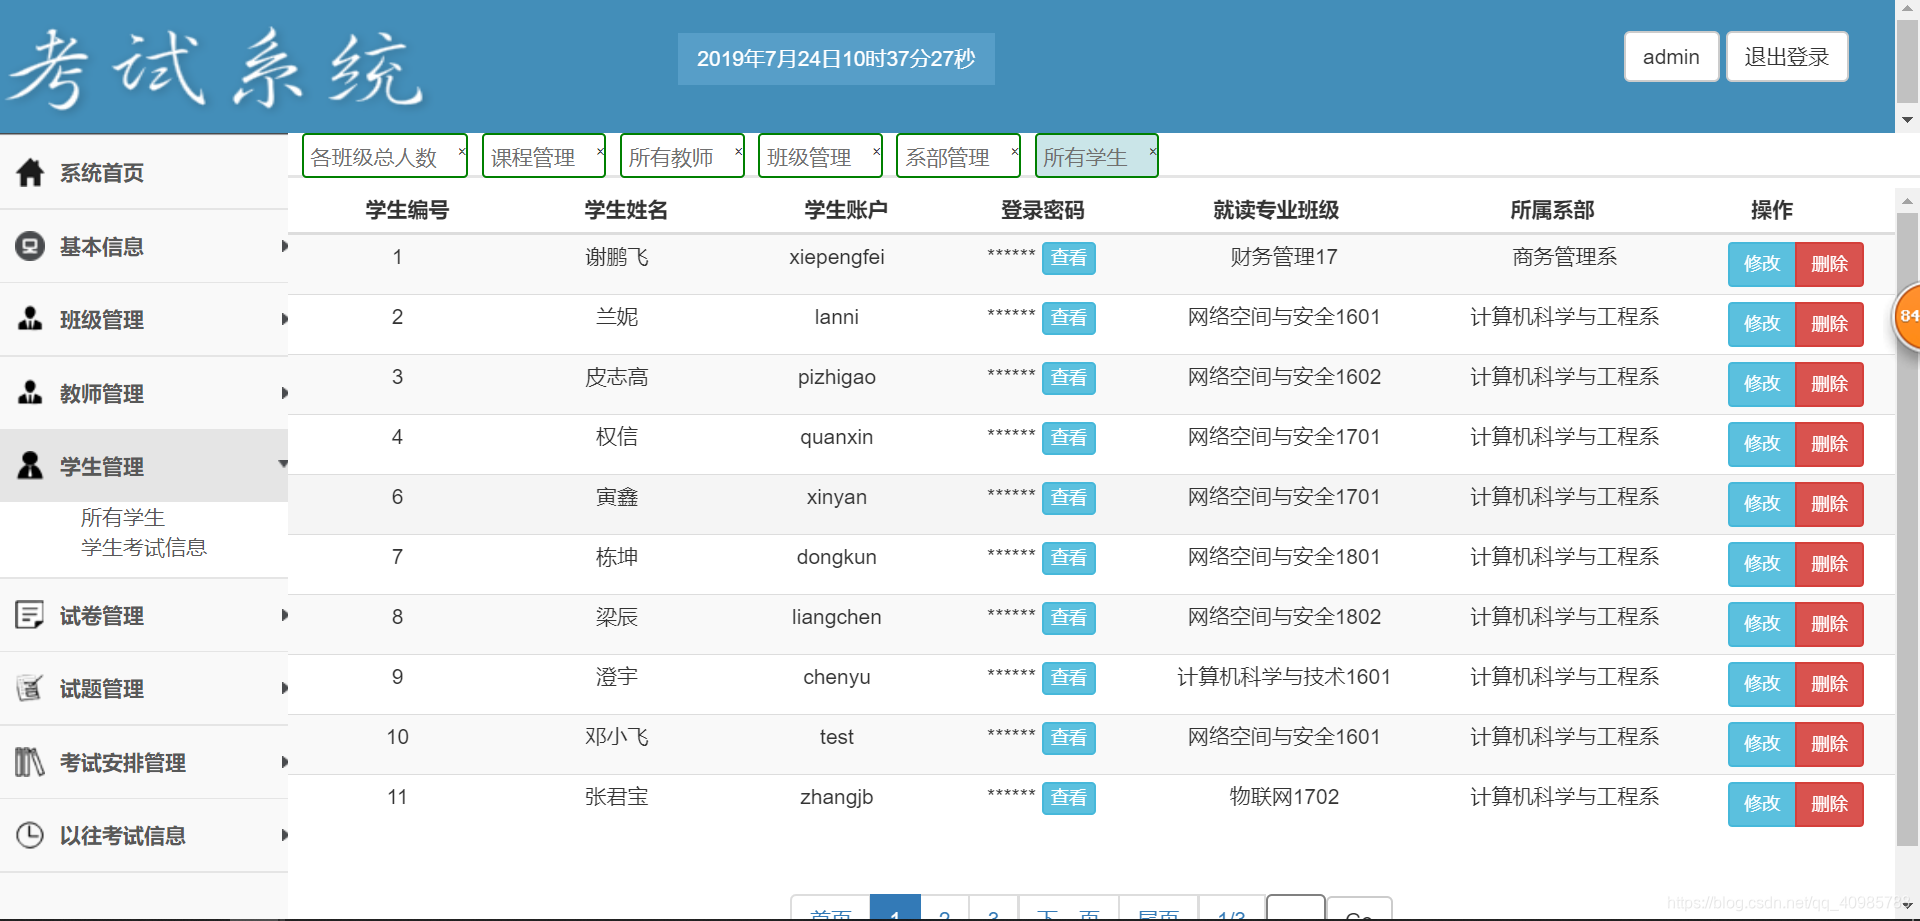
Task: View password for test account
Action: coord(1068,738)
